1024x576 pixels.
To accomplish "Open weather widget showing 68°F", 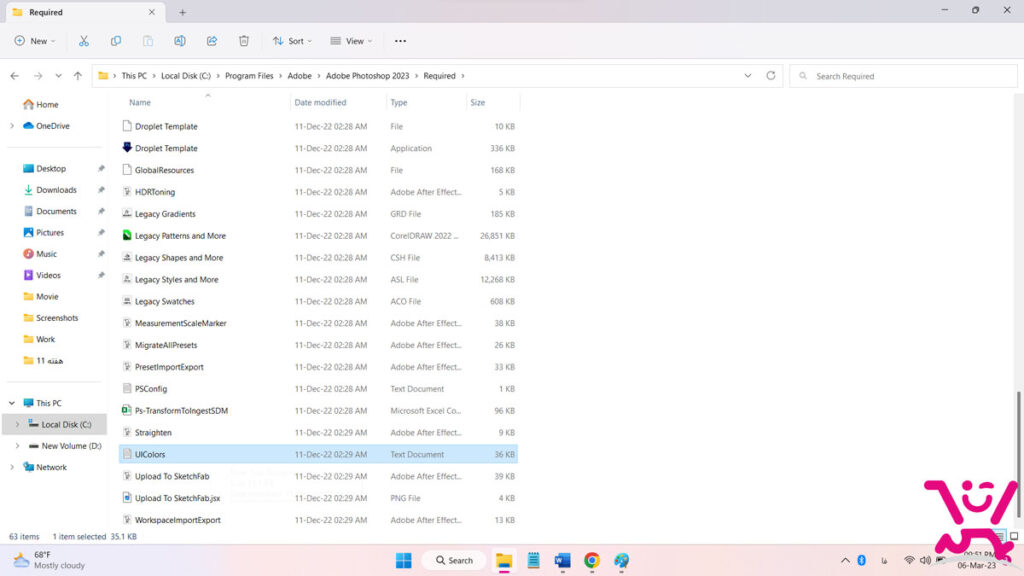I will (x=49, y=560).
